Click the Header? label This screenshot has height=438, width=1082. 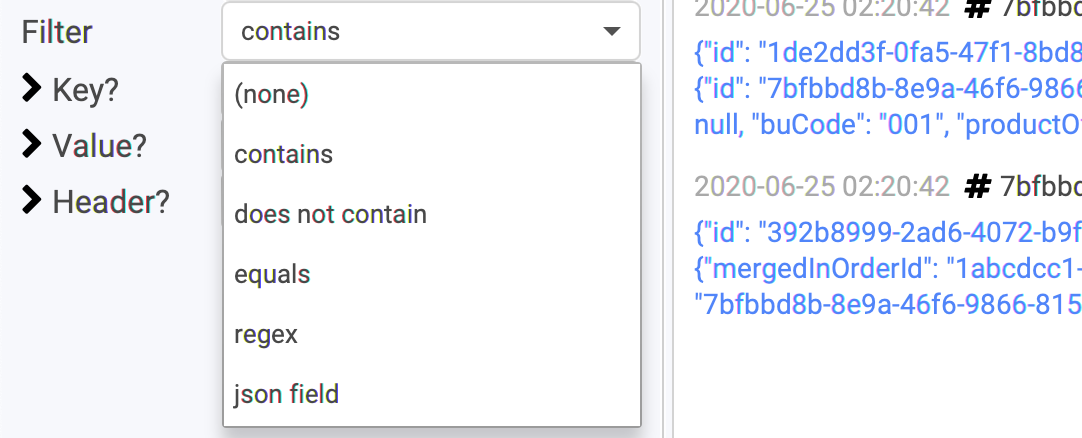tap(111, 202)
